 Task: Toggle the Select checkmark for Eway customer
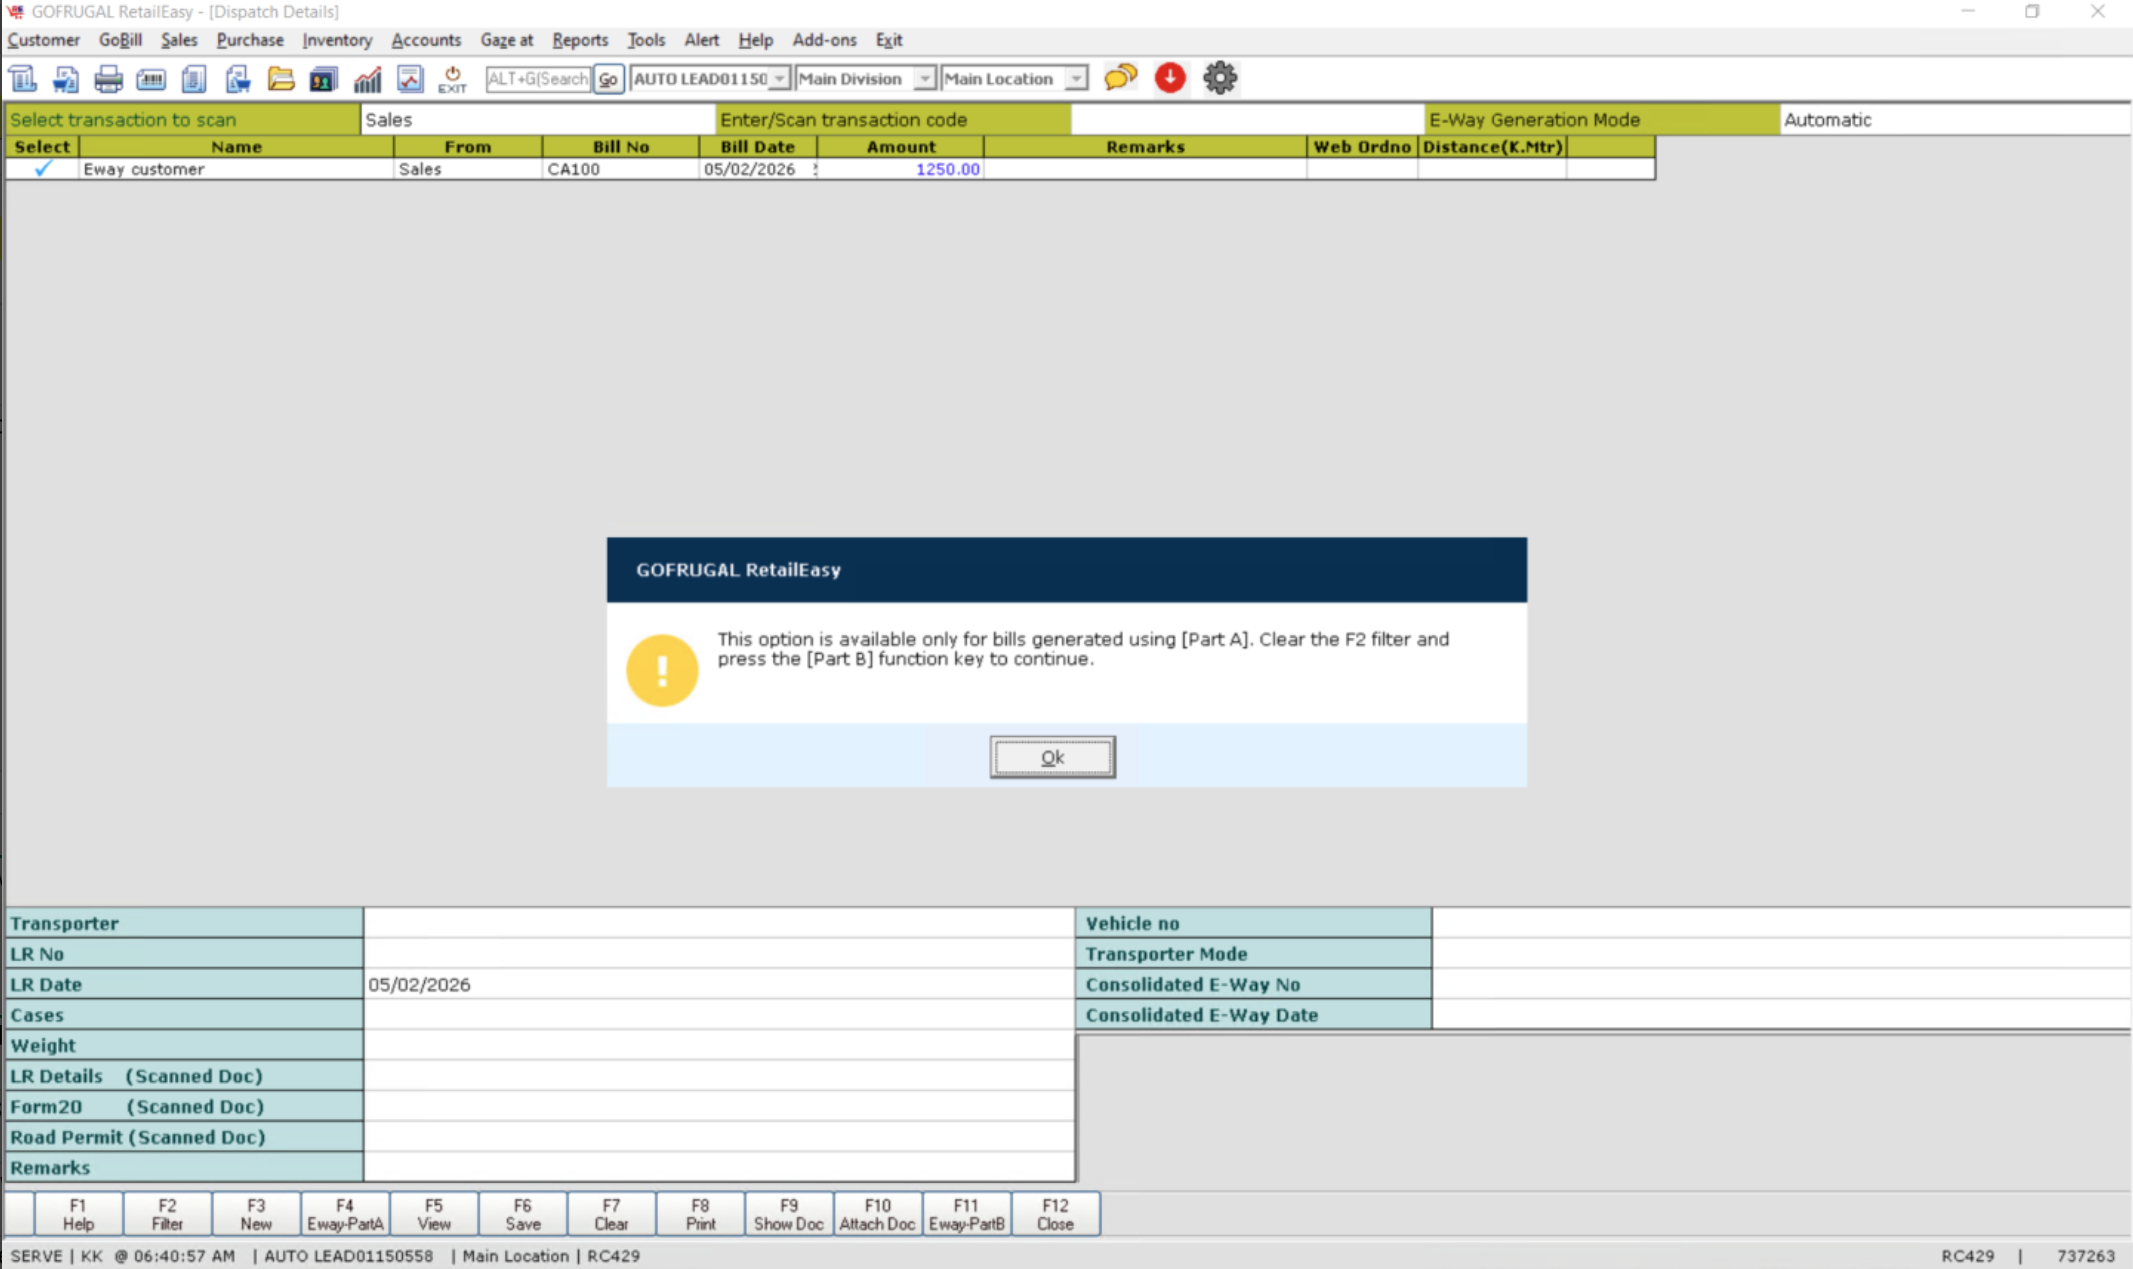click(x=42, y=169)
